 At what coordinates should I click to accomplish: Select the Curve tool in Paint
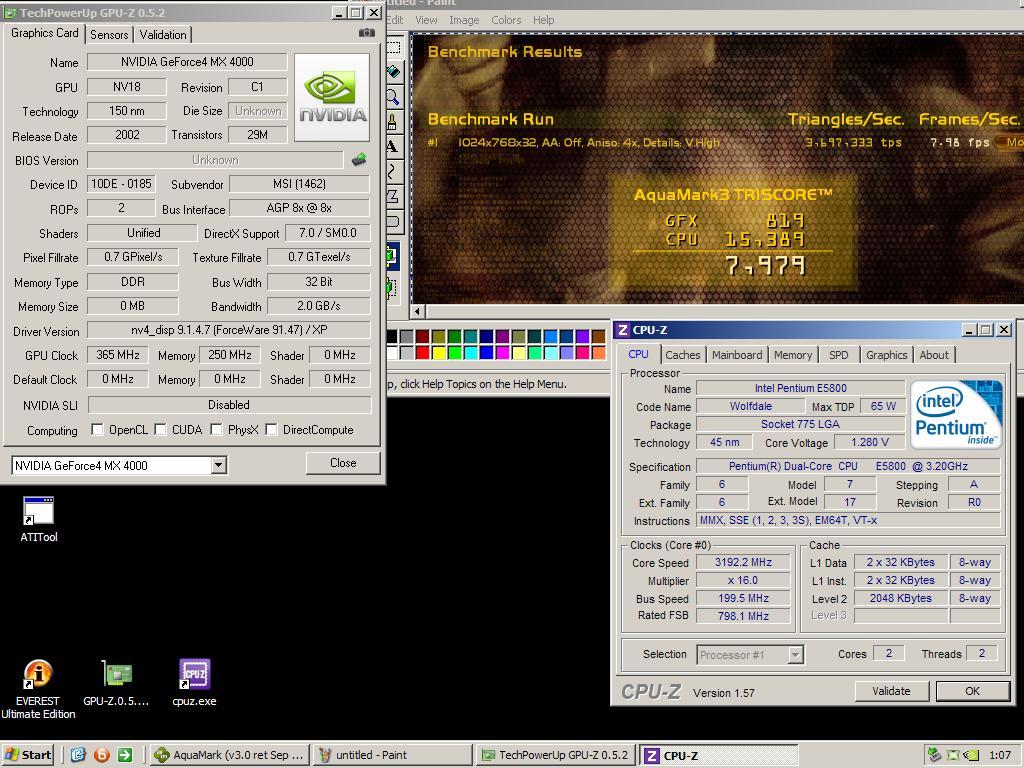click(394, 171)
